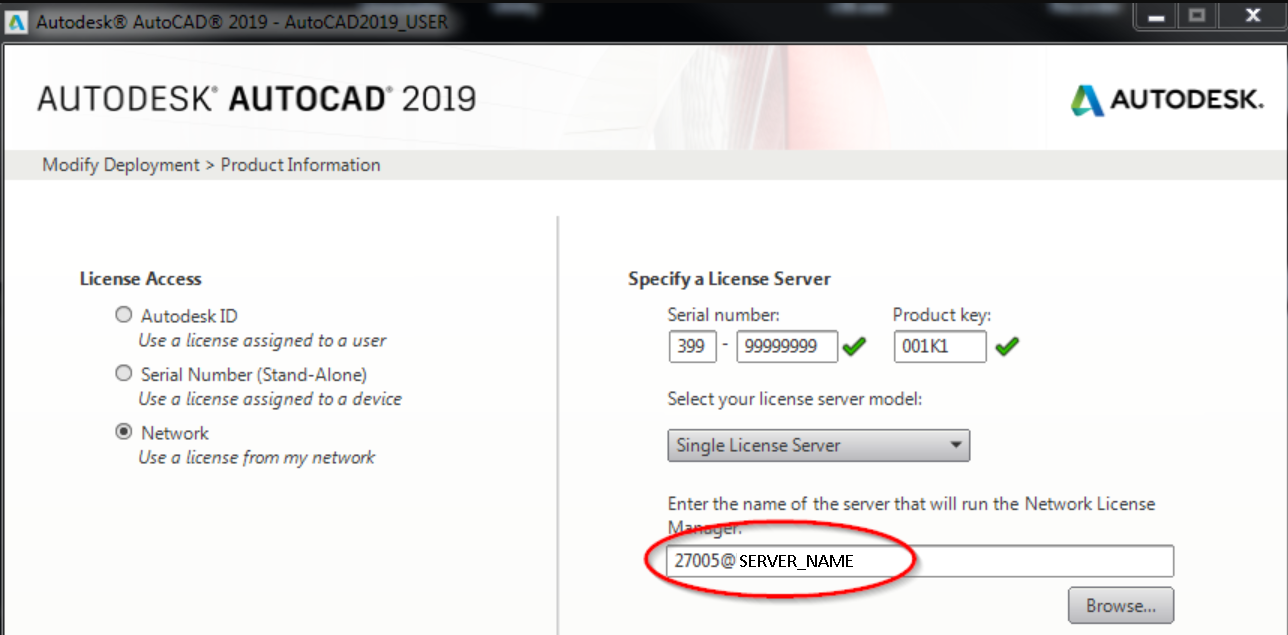Click the product key field containing 001K1

938,346
